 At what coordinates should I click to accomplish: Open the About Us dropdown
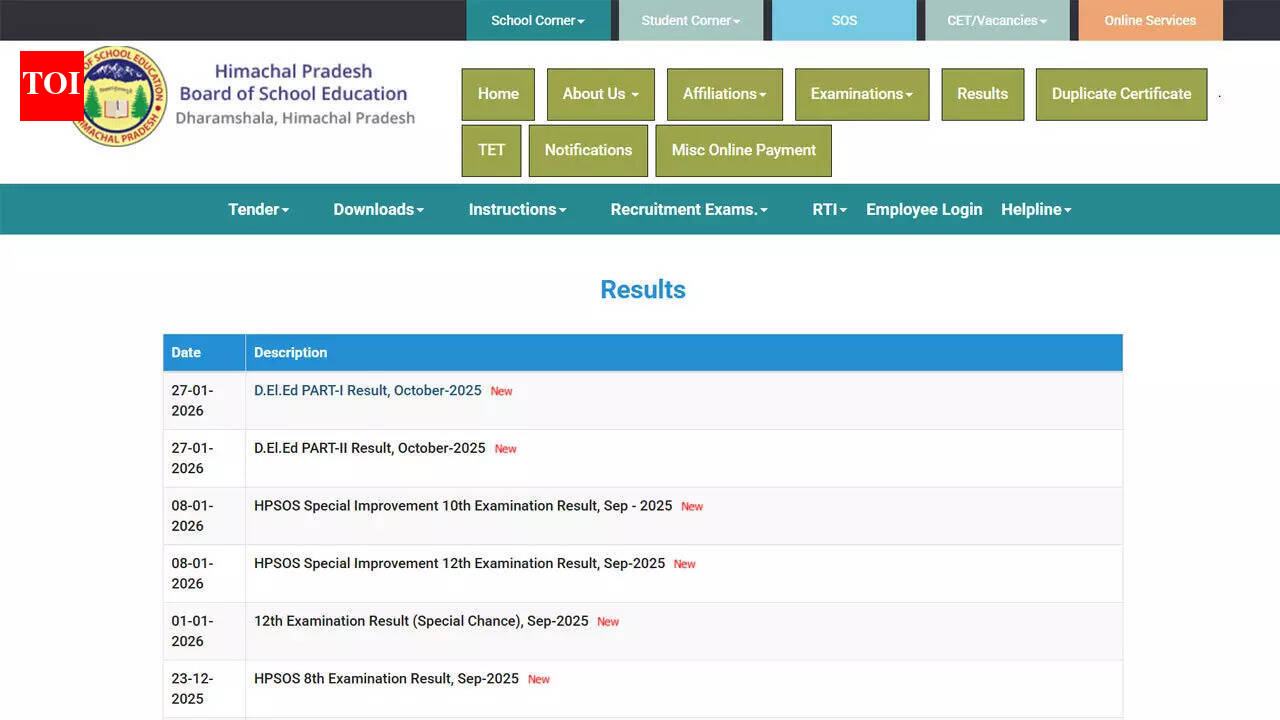pos(599,94)
